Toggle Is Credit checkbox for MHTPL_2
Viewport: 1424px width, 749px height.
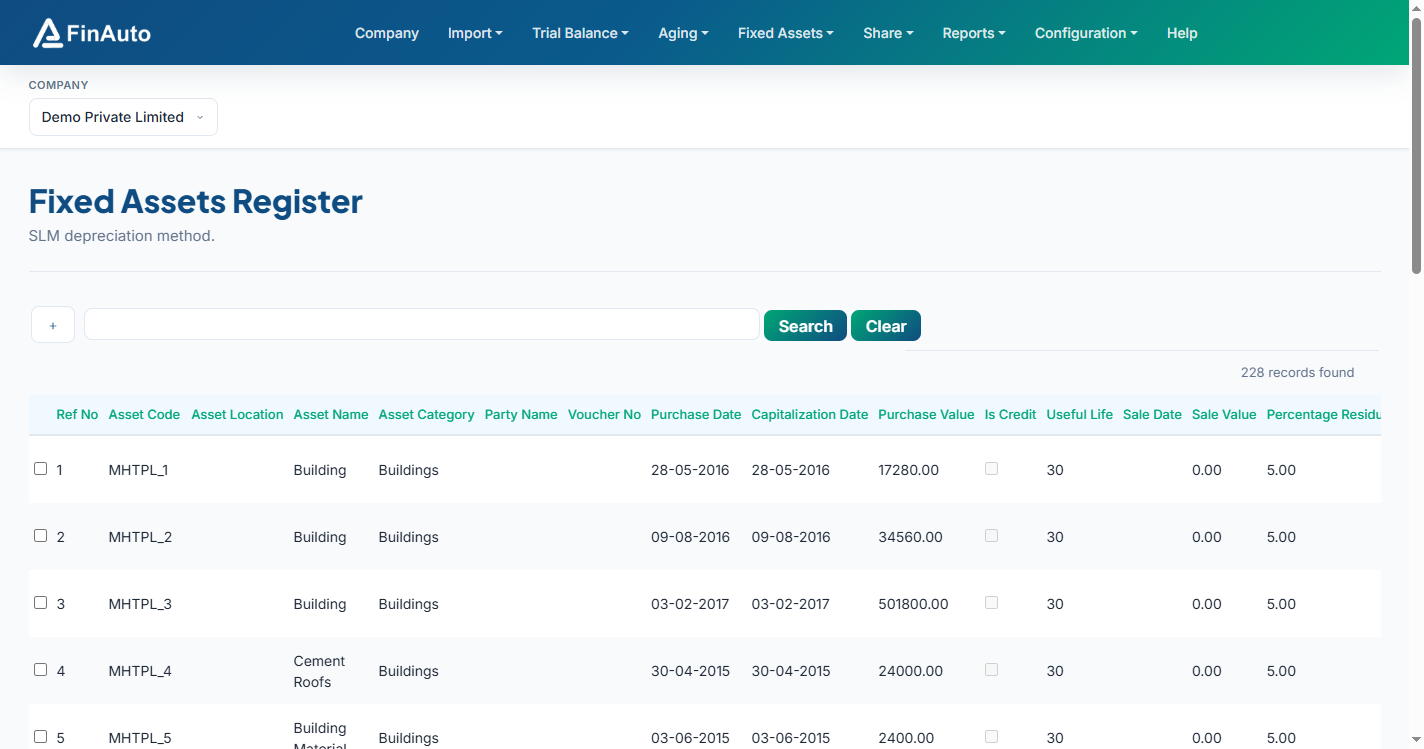pos(991,535)
